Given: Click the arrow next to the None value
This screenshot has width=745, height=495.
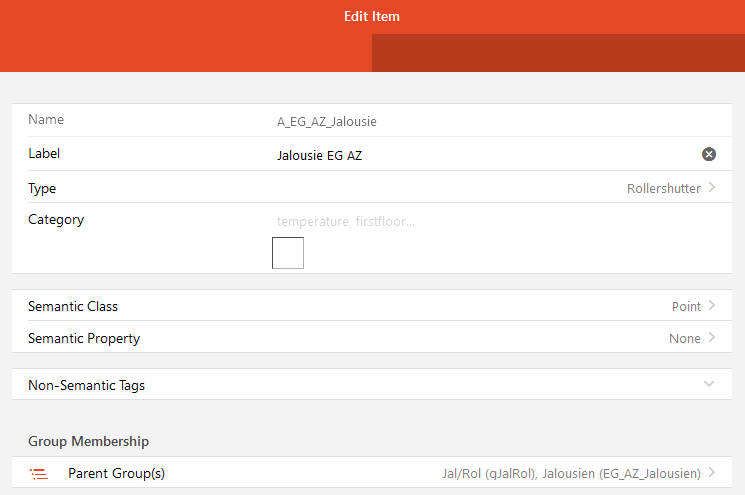Looking at the screenshot, I should pos(711,338).
